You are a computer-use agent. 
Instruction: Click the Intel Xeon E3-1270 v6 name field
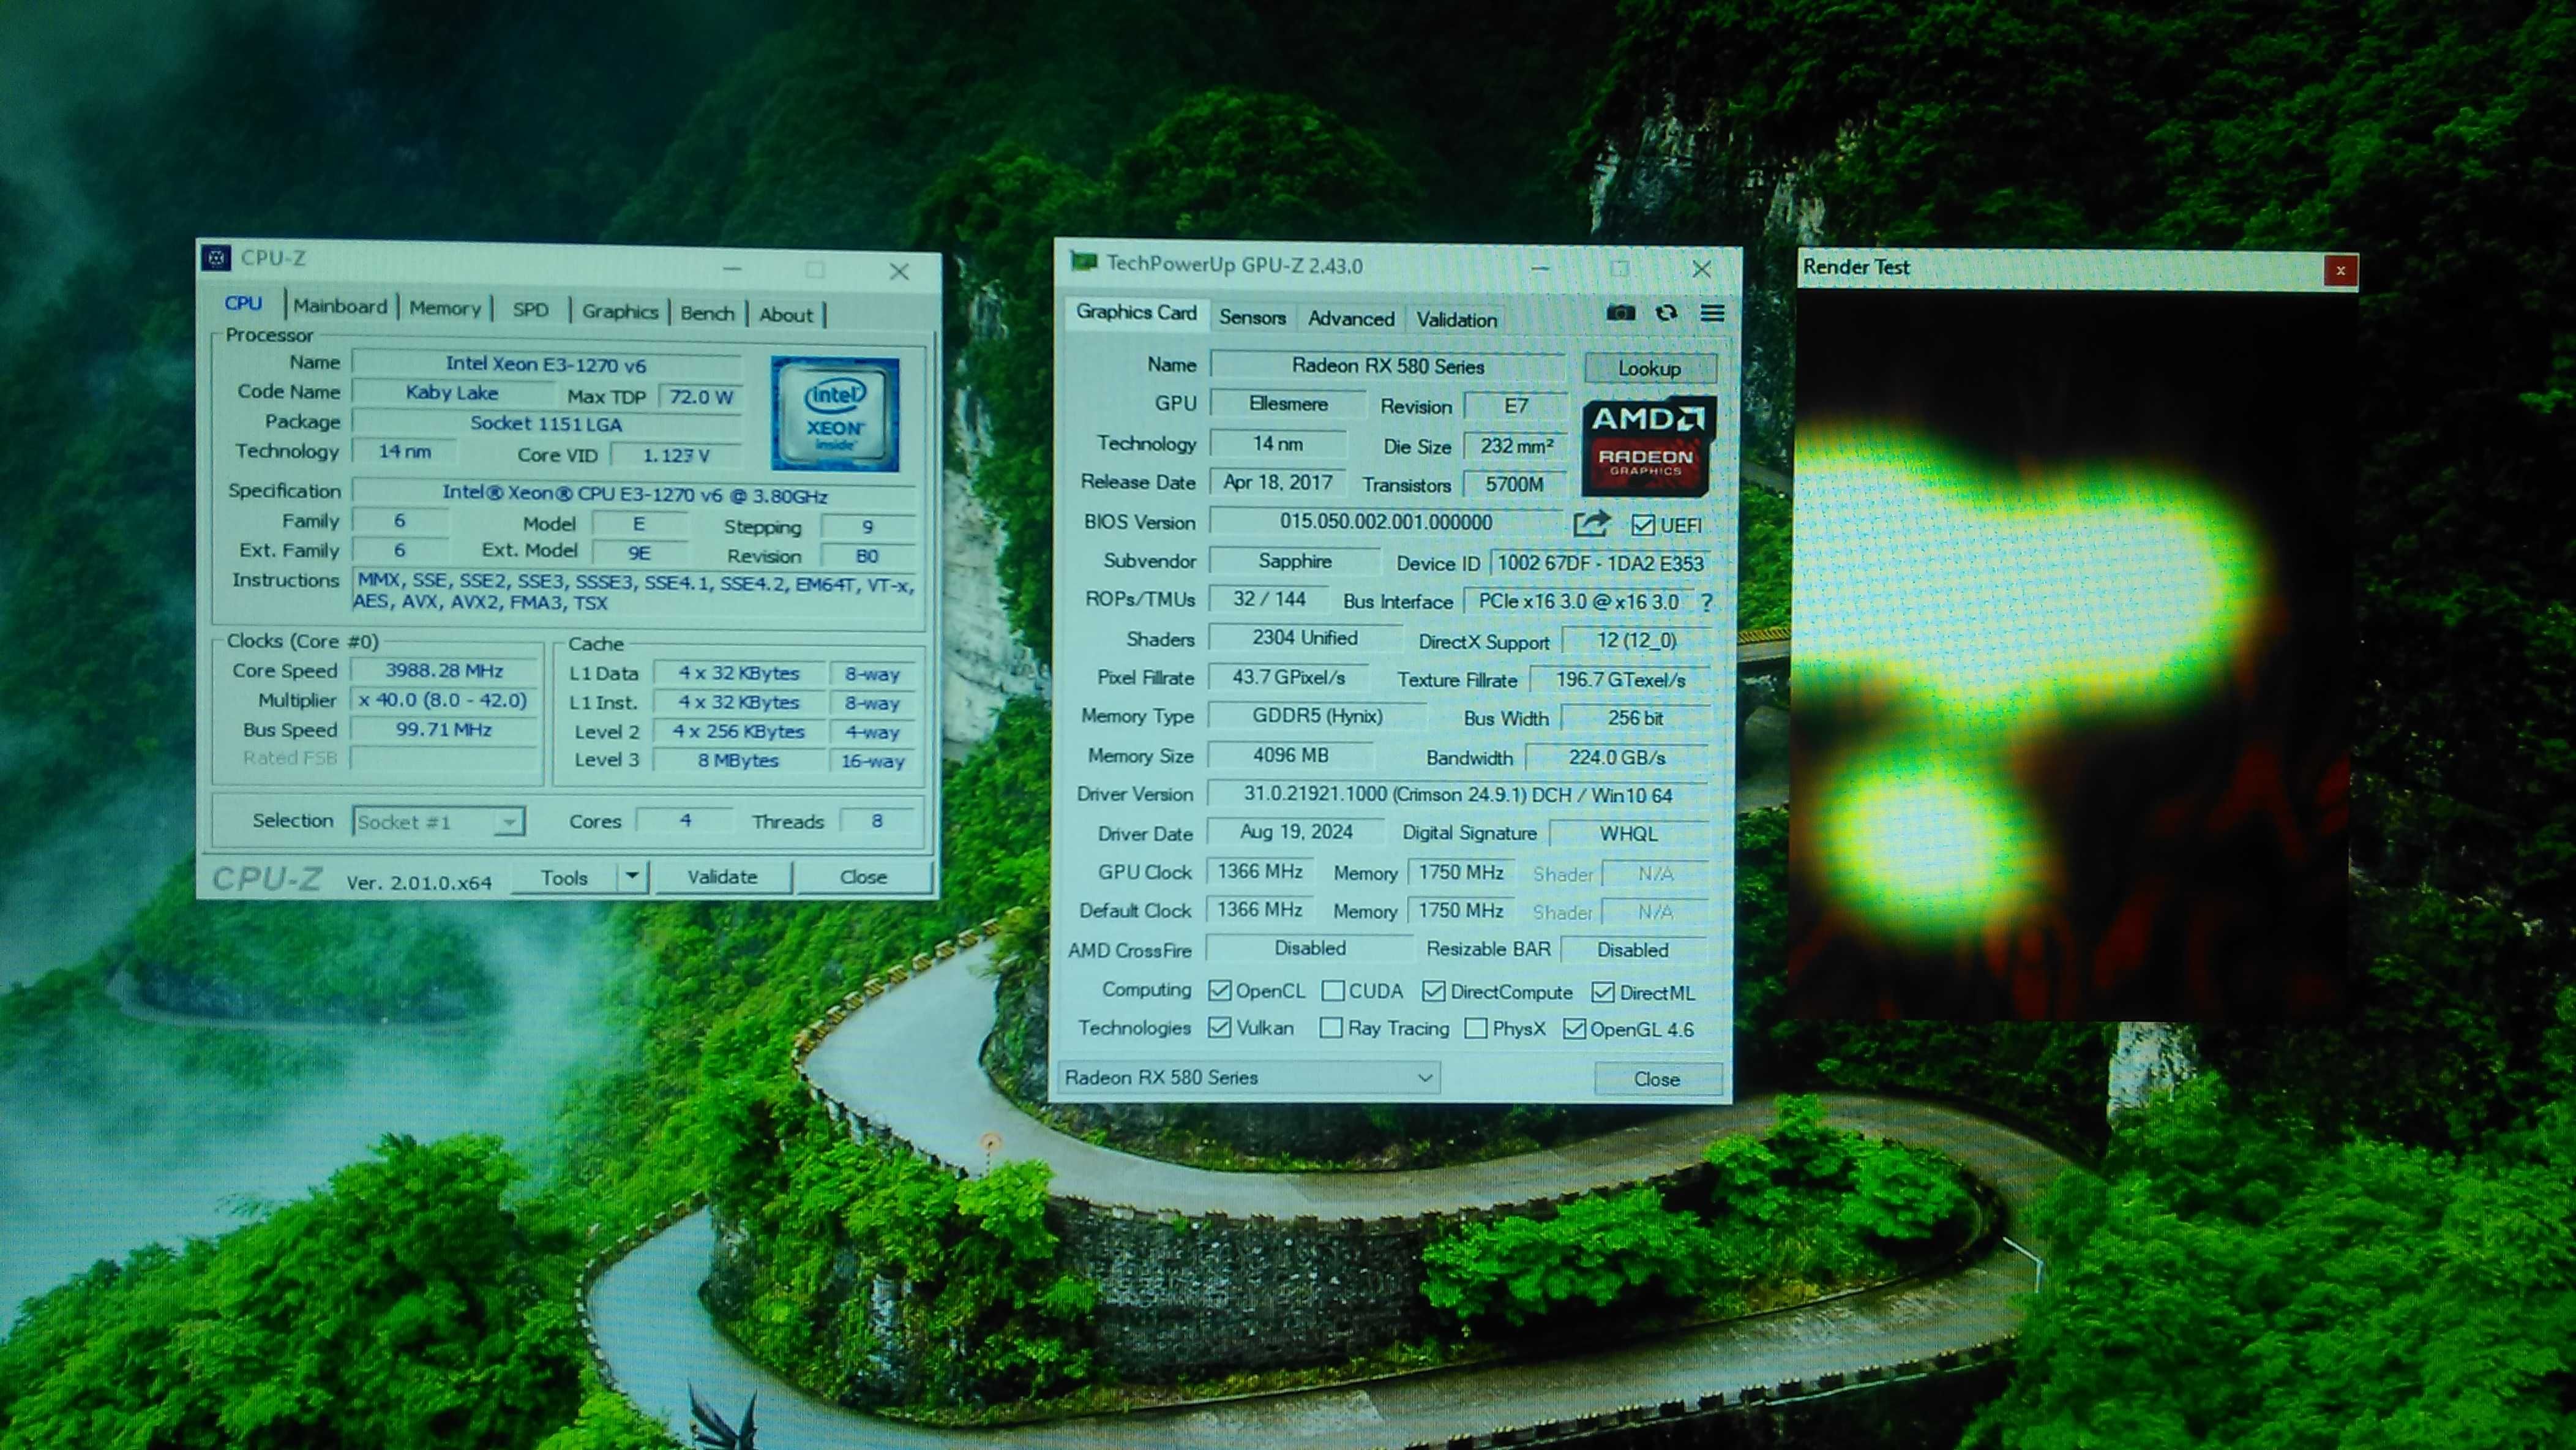pos(546,364)
